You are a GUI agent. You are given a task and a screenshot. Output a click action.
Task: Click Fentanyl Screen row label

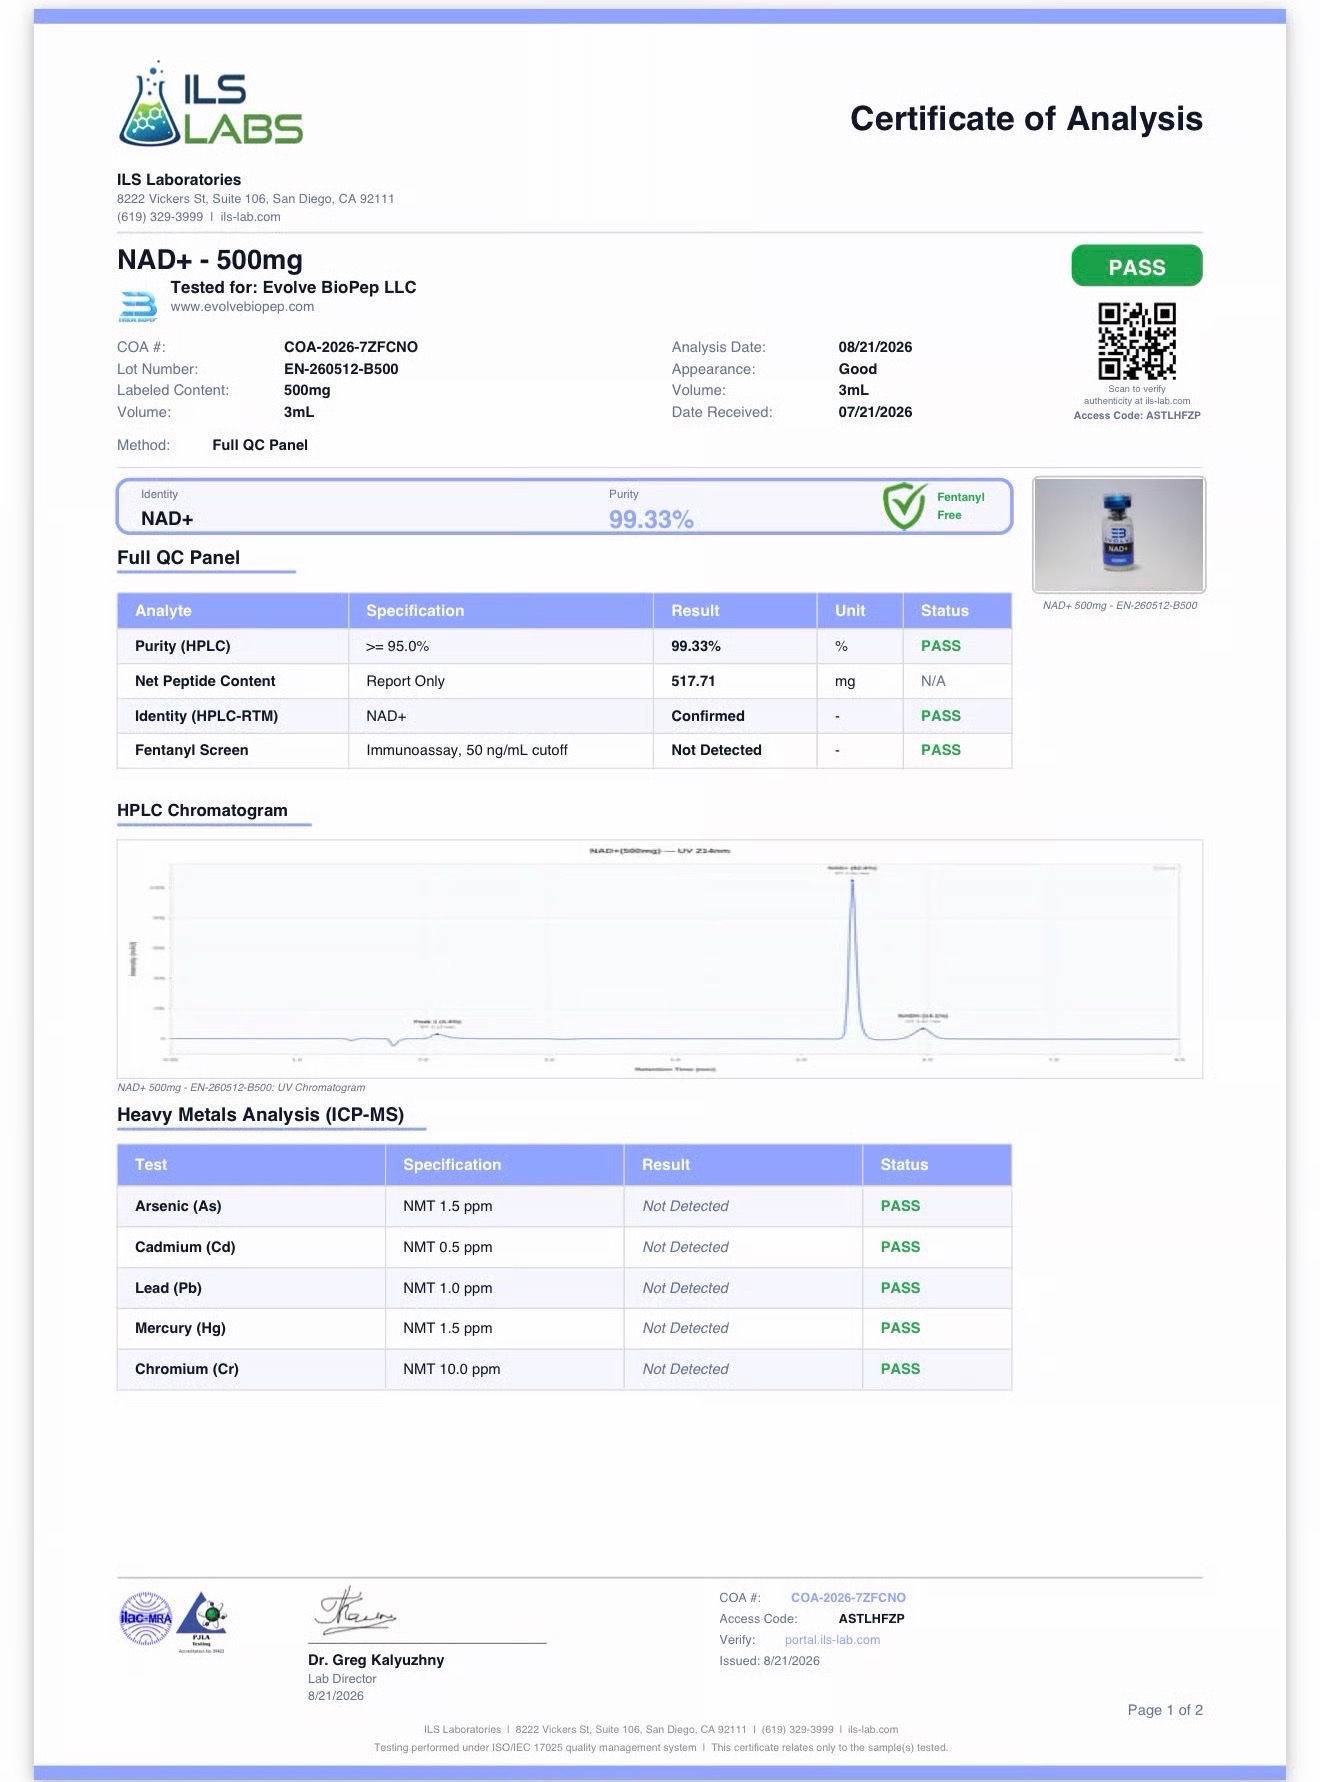click(192, 750)
